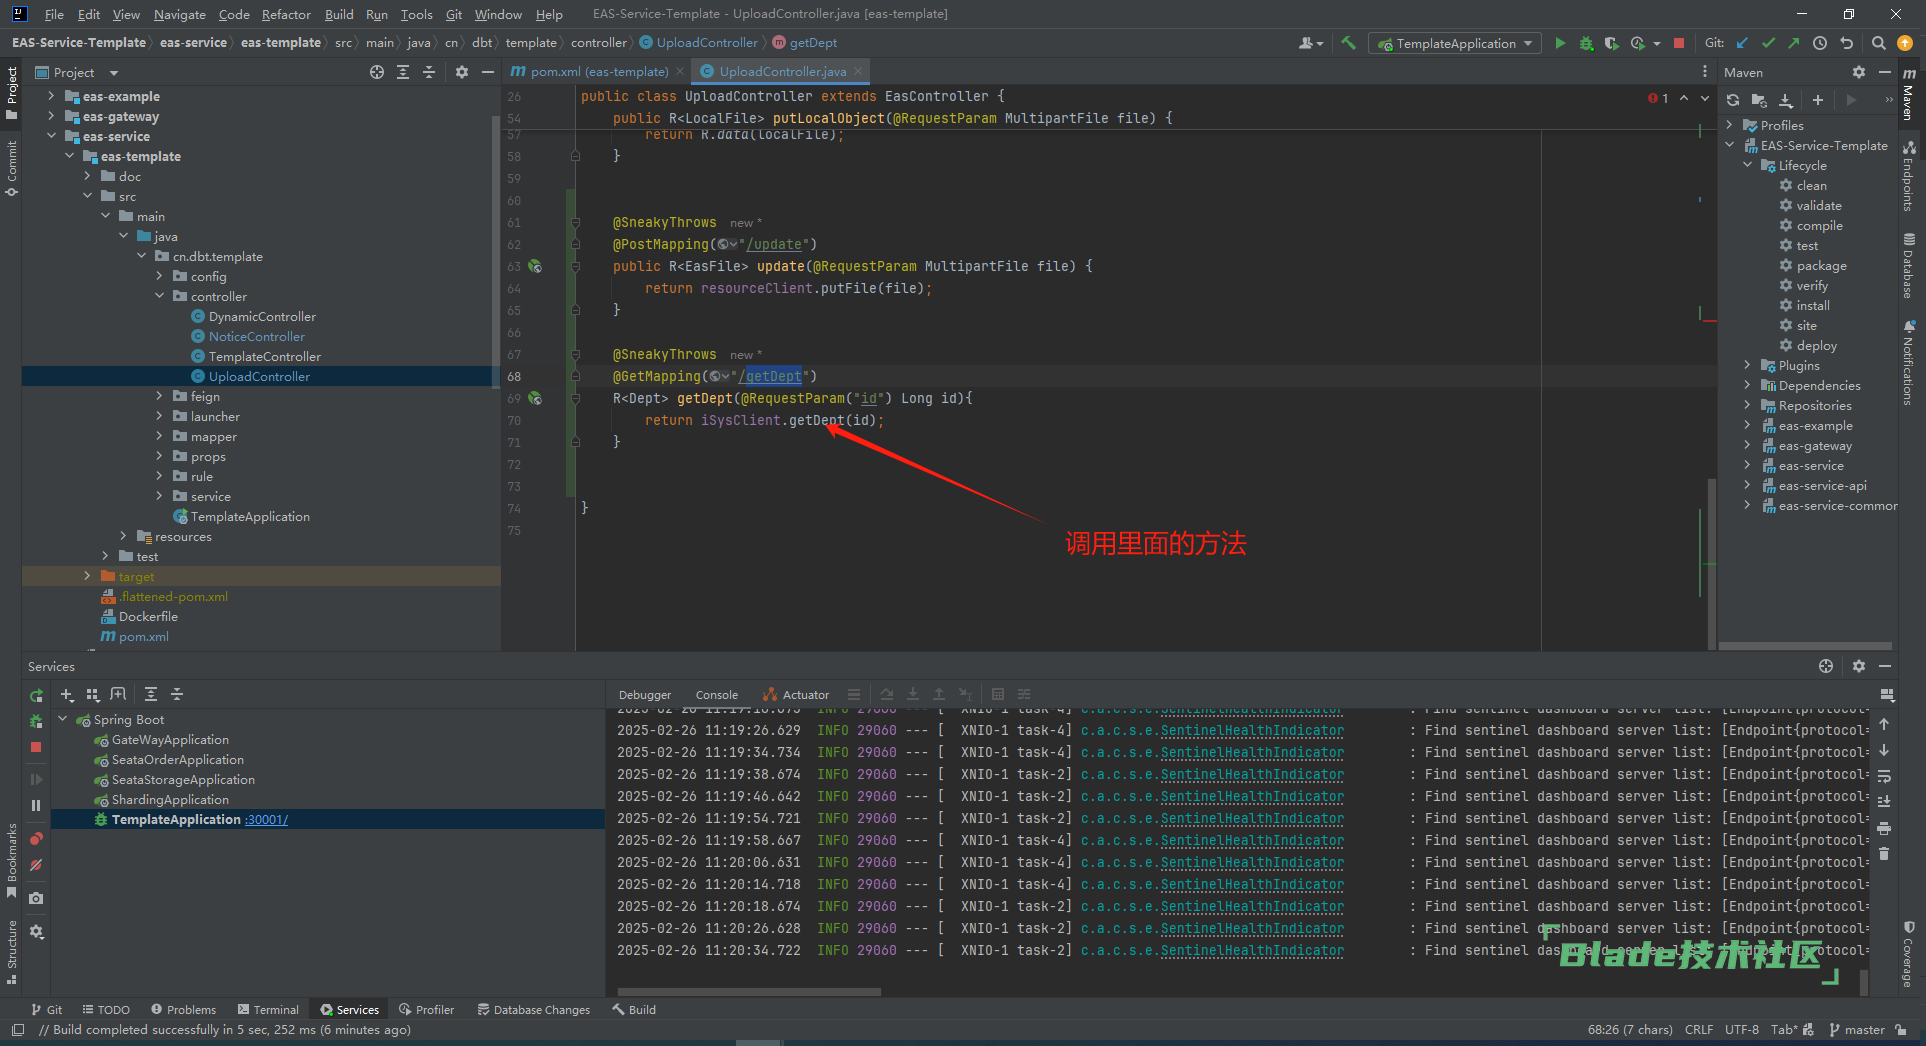Switch to the Actuator tab
The height and width of the screenshot is (1046, 1926).
(x=796, y=694)
